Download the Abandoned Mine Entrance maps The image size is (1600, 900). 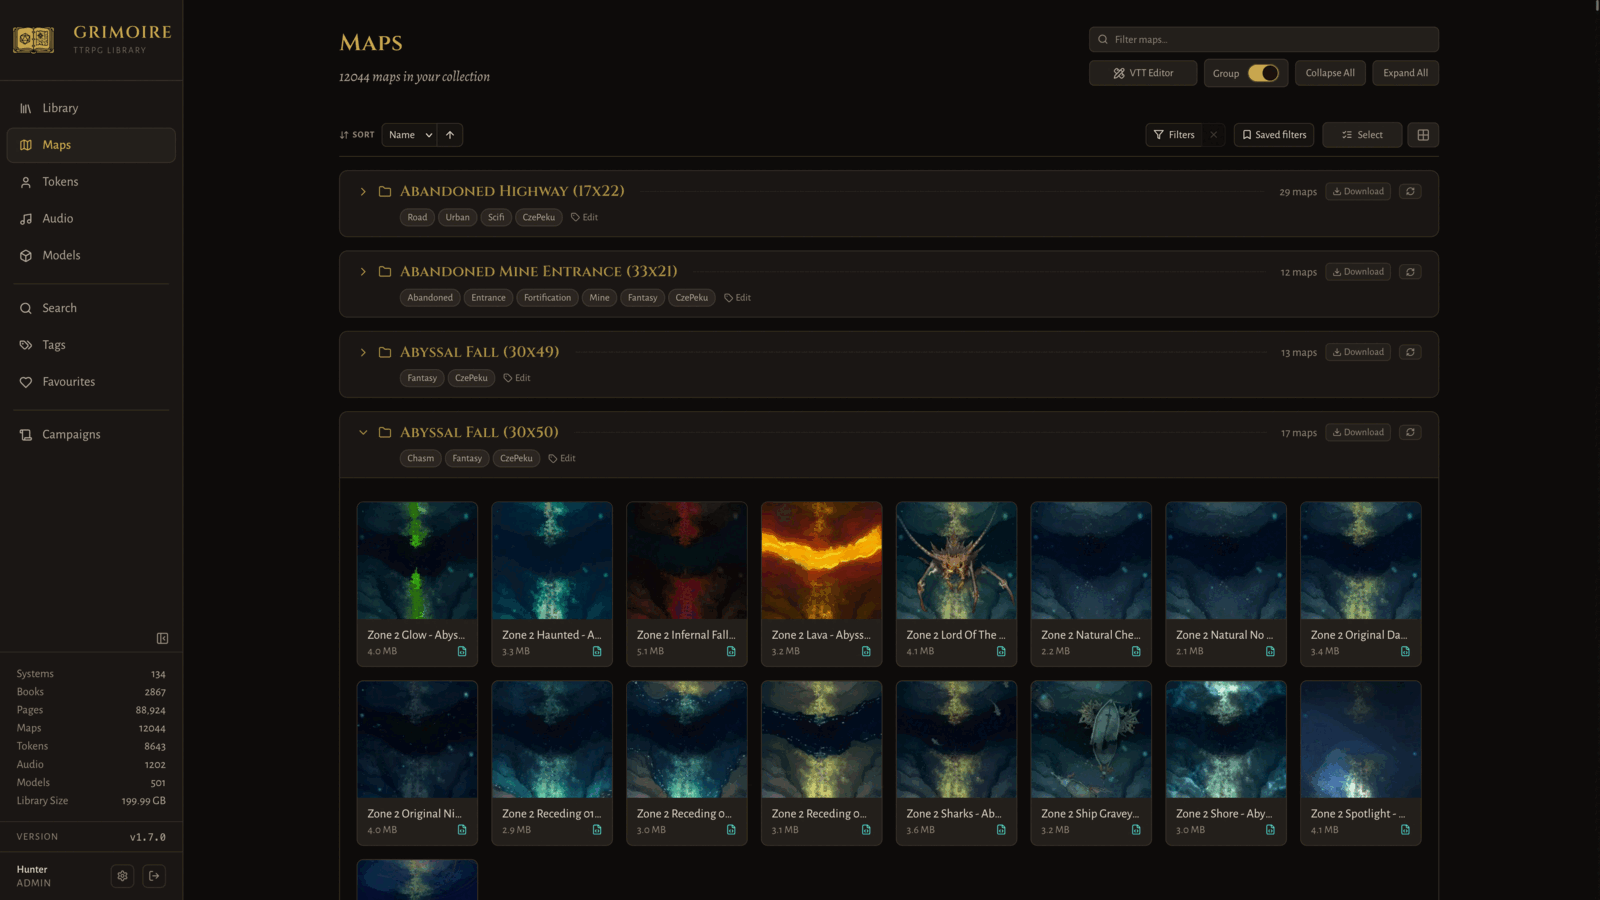(x=1358, y=272)
